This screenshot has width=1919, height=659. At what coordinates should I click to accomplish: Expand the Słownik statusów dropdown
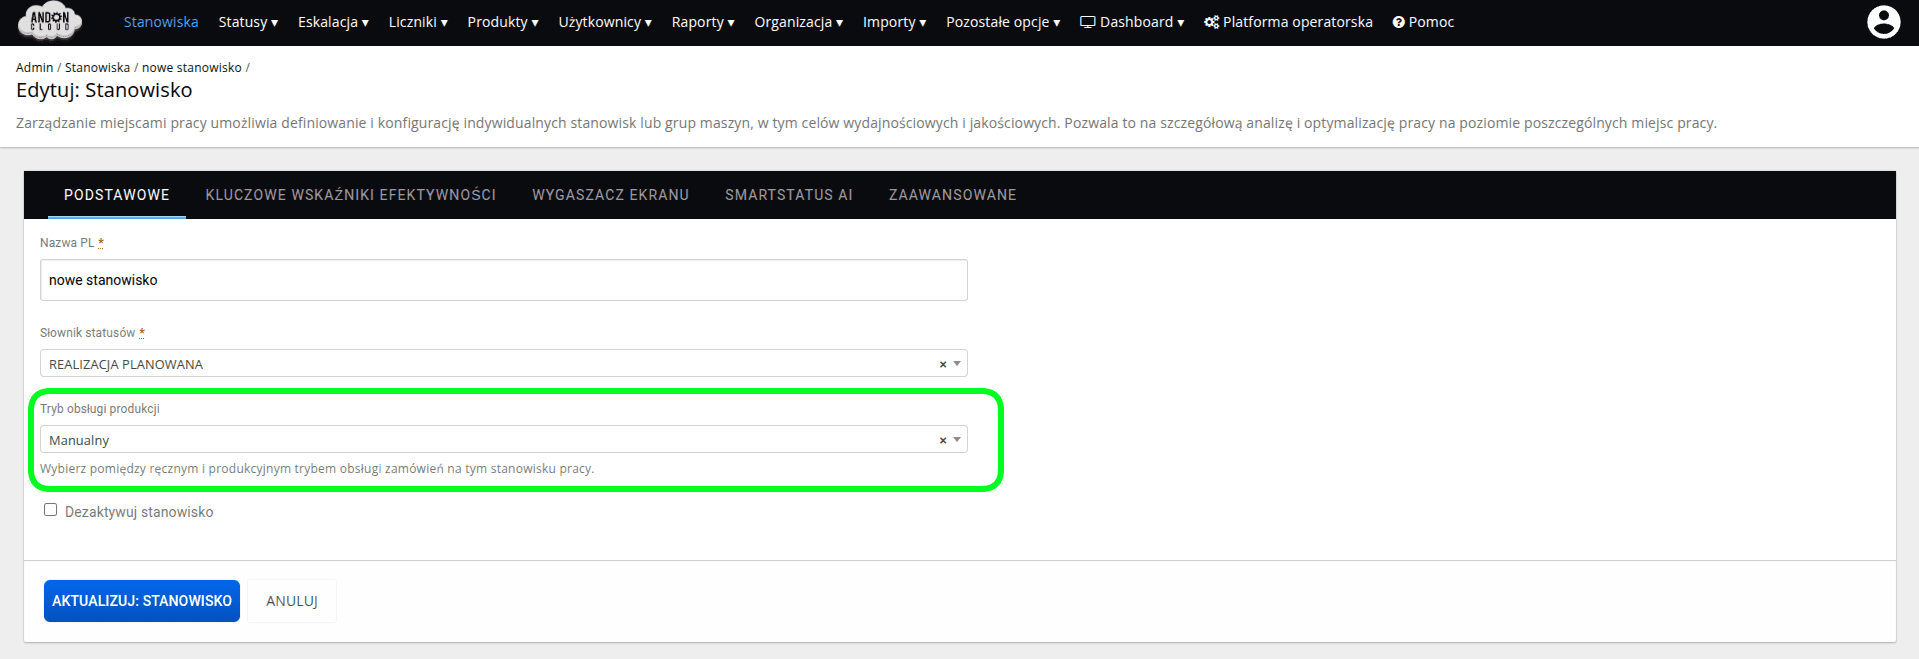(x=957, y=364)
